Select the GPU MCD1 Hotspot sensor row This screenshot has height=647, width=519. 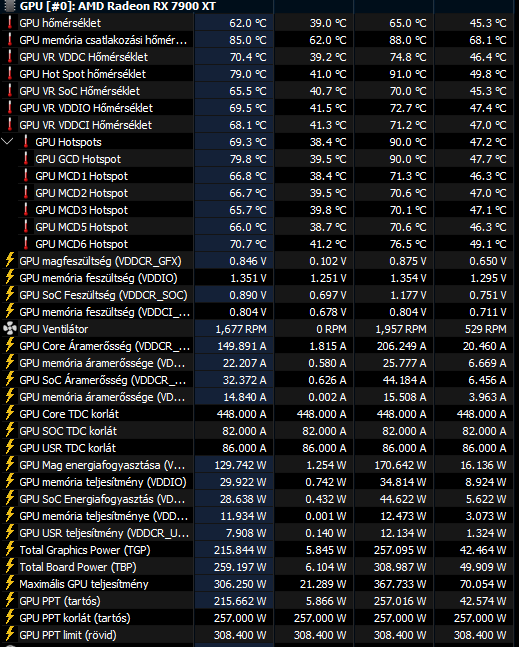(x=260, y=176)
